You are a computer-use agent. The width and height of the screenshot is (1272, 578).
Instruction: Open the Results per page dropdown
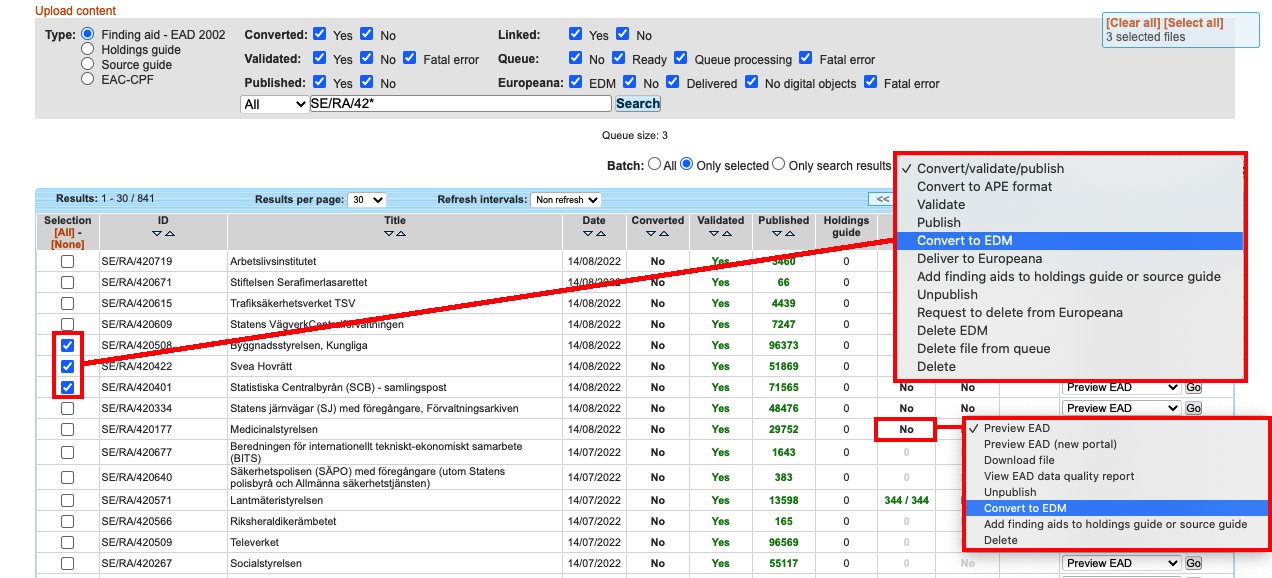(x=366, y=200)
